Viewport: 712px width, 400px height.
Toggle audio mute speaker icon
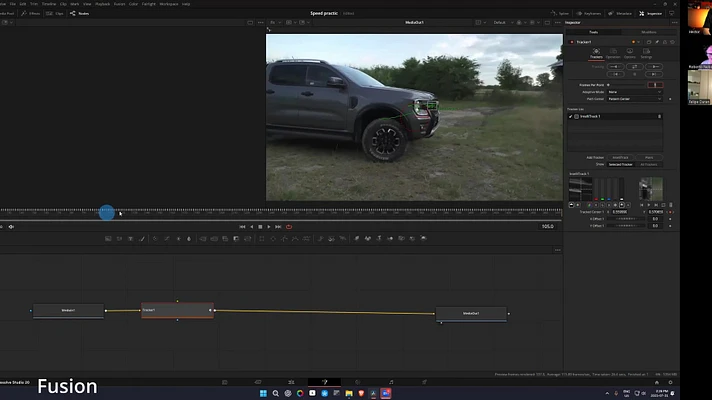coord(11,227)
